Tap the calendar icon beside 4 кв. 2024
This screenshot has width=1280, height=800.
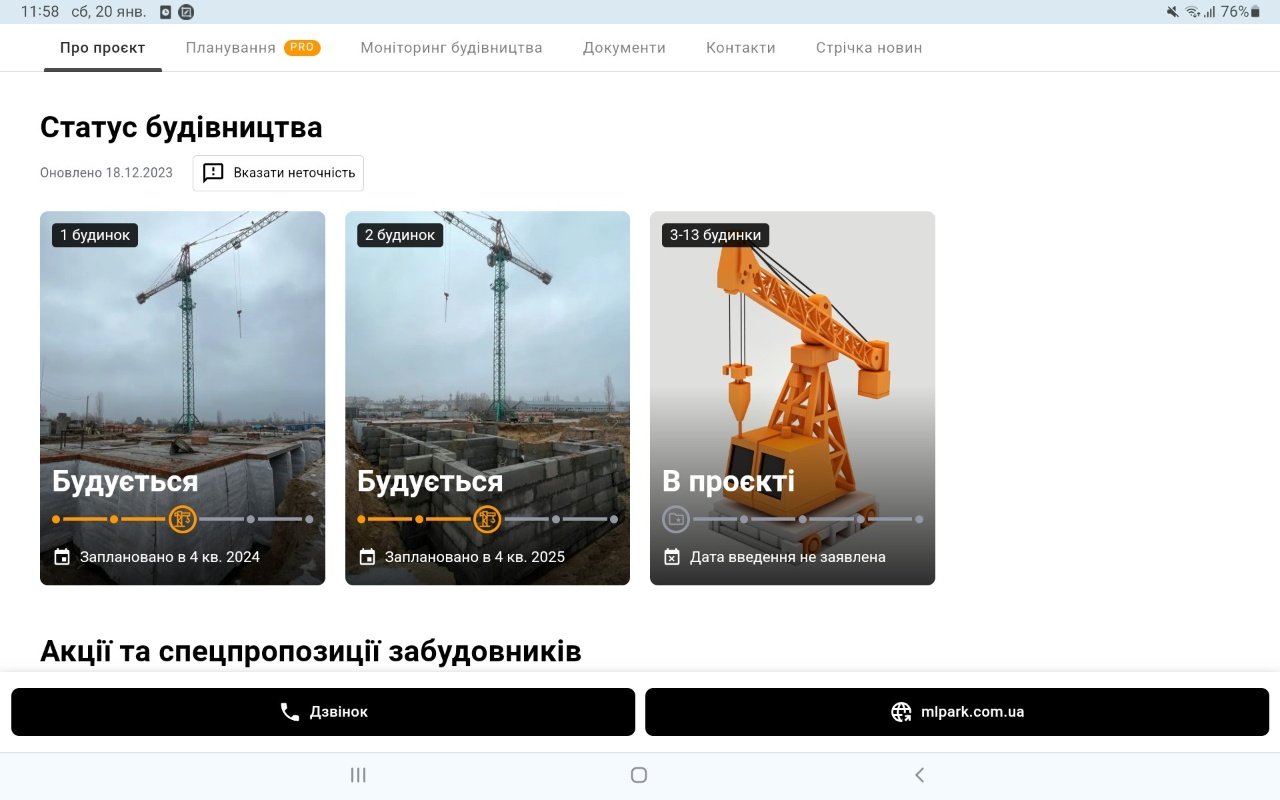click(x=62, y=557)
